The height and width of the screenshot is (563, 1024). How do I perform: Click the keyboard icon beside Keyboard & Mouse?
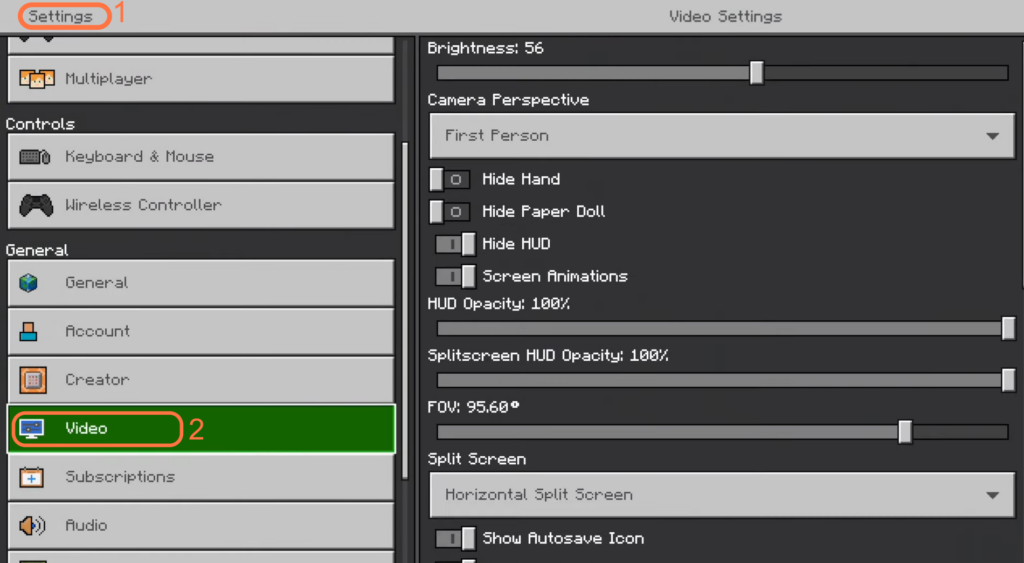(35, 157)
